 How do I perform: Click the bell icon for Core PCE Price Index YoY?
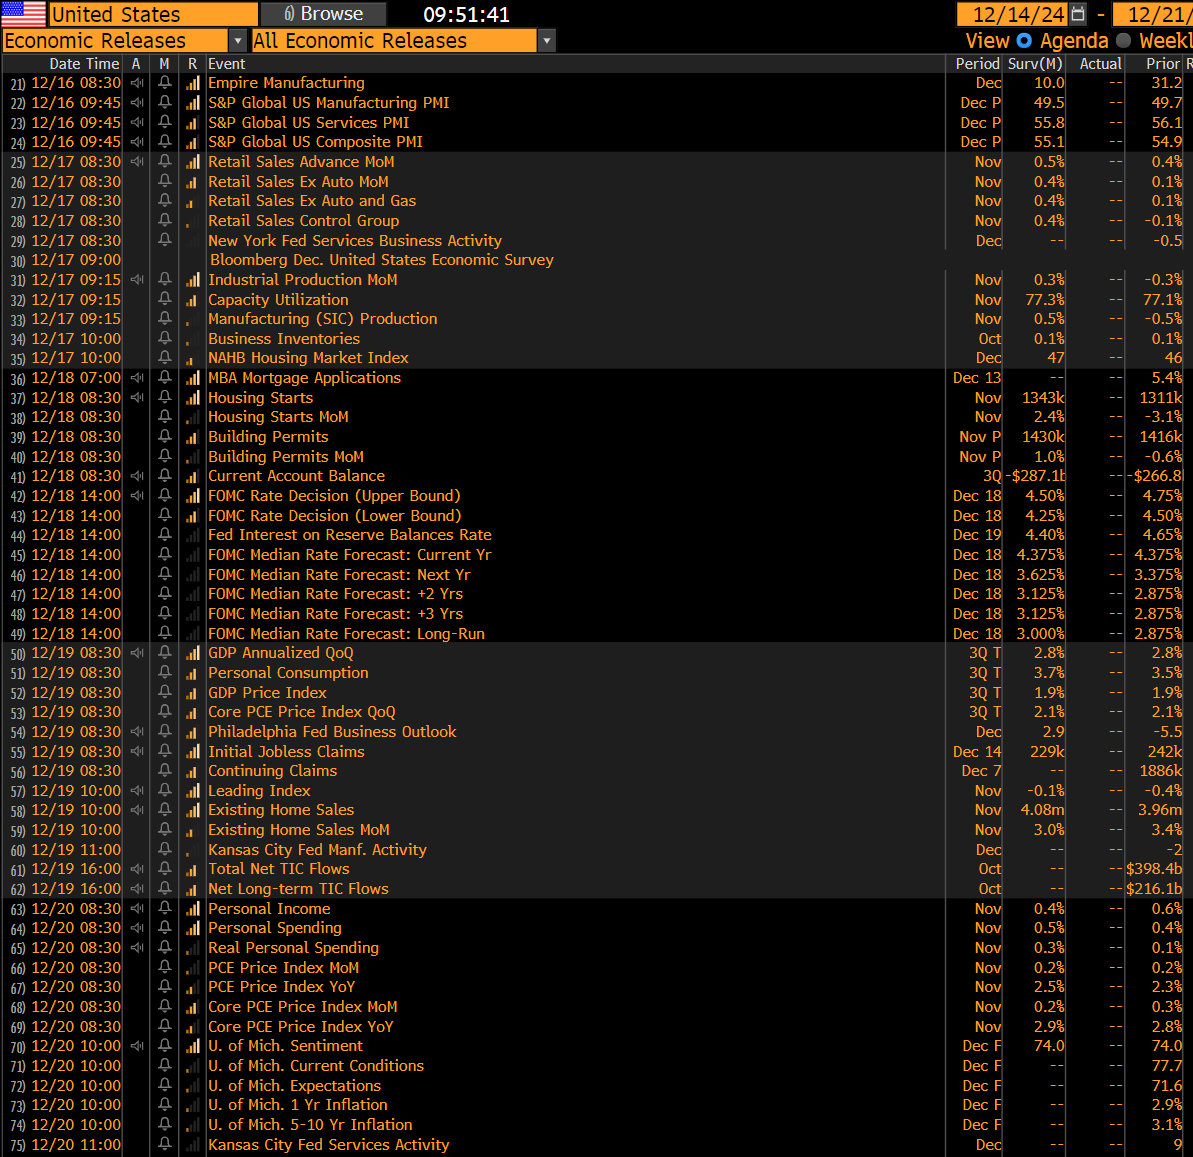[x=164, y=1027]
